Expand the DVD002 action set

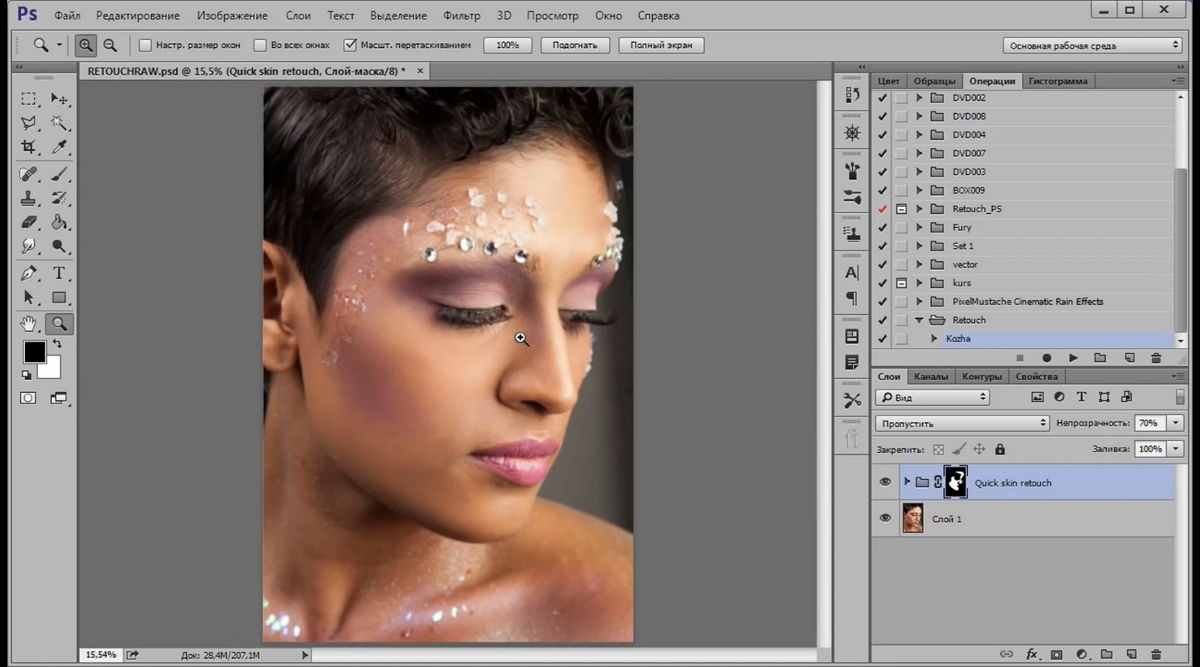[919, 98]
